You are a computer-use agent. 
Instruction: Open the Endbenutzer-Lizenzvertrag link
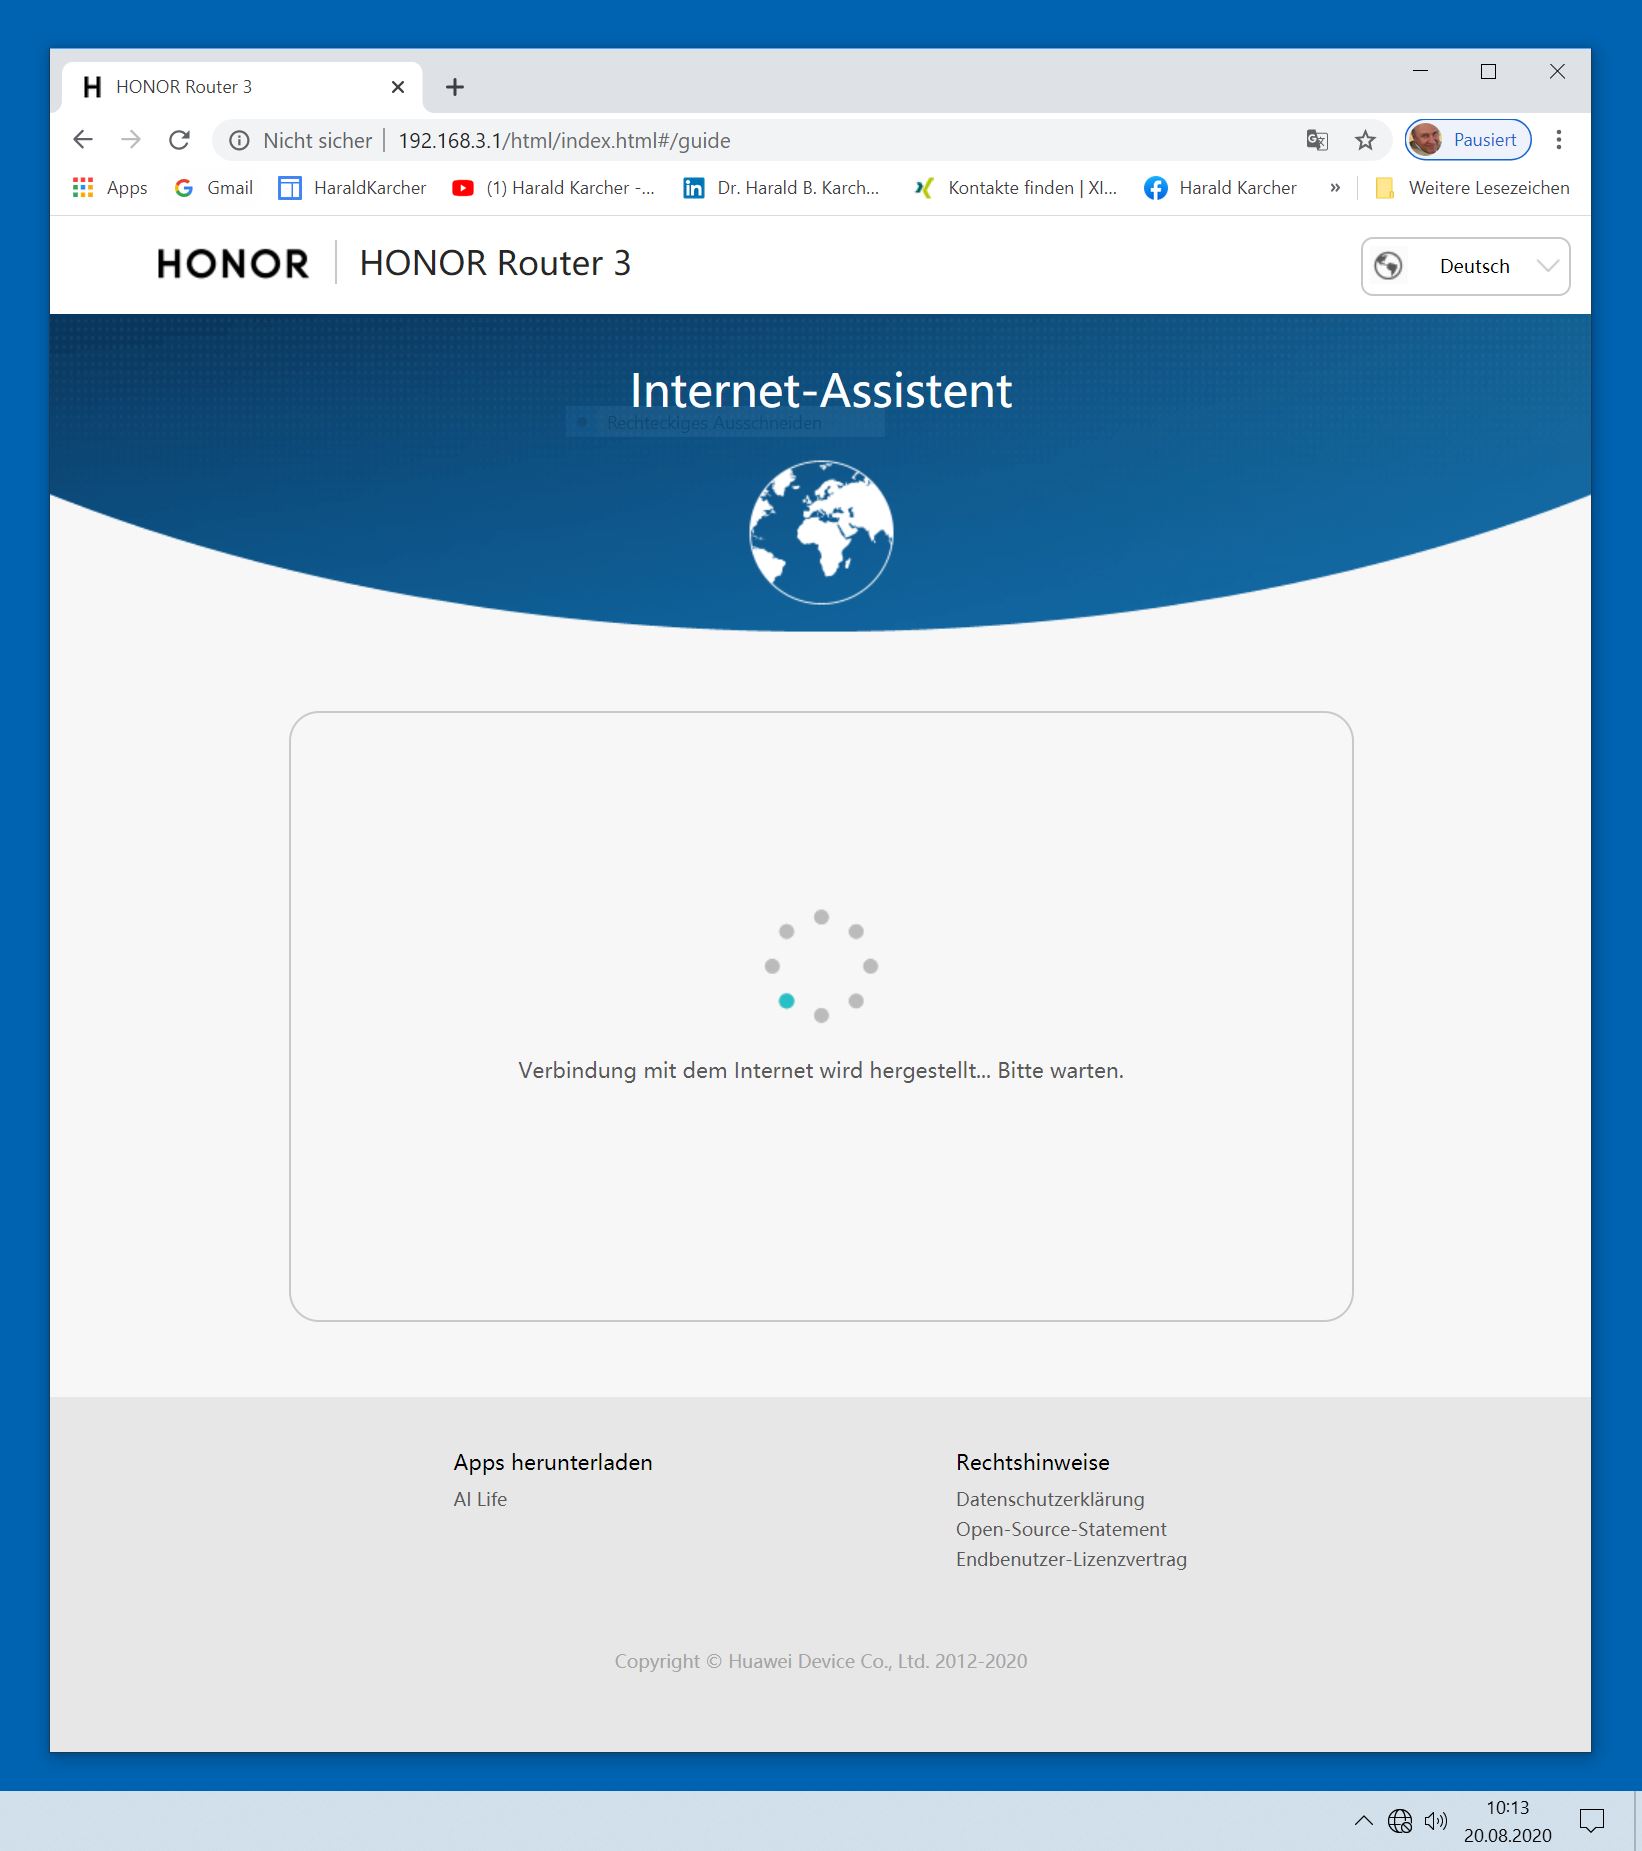1071,1559
